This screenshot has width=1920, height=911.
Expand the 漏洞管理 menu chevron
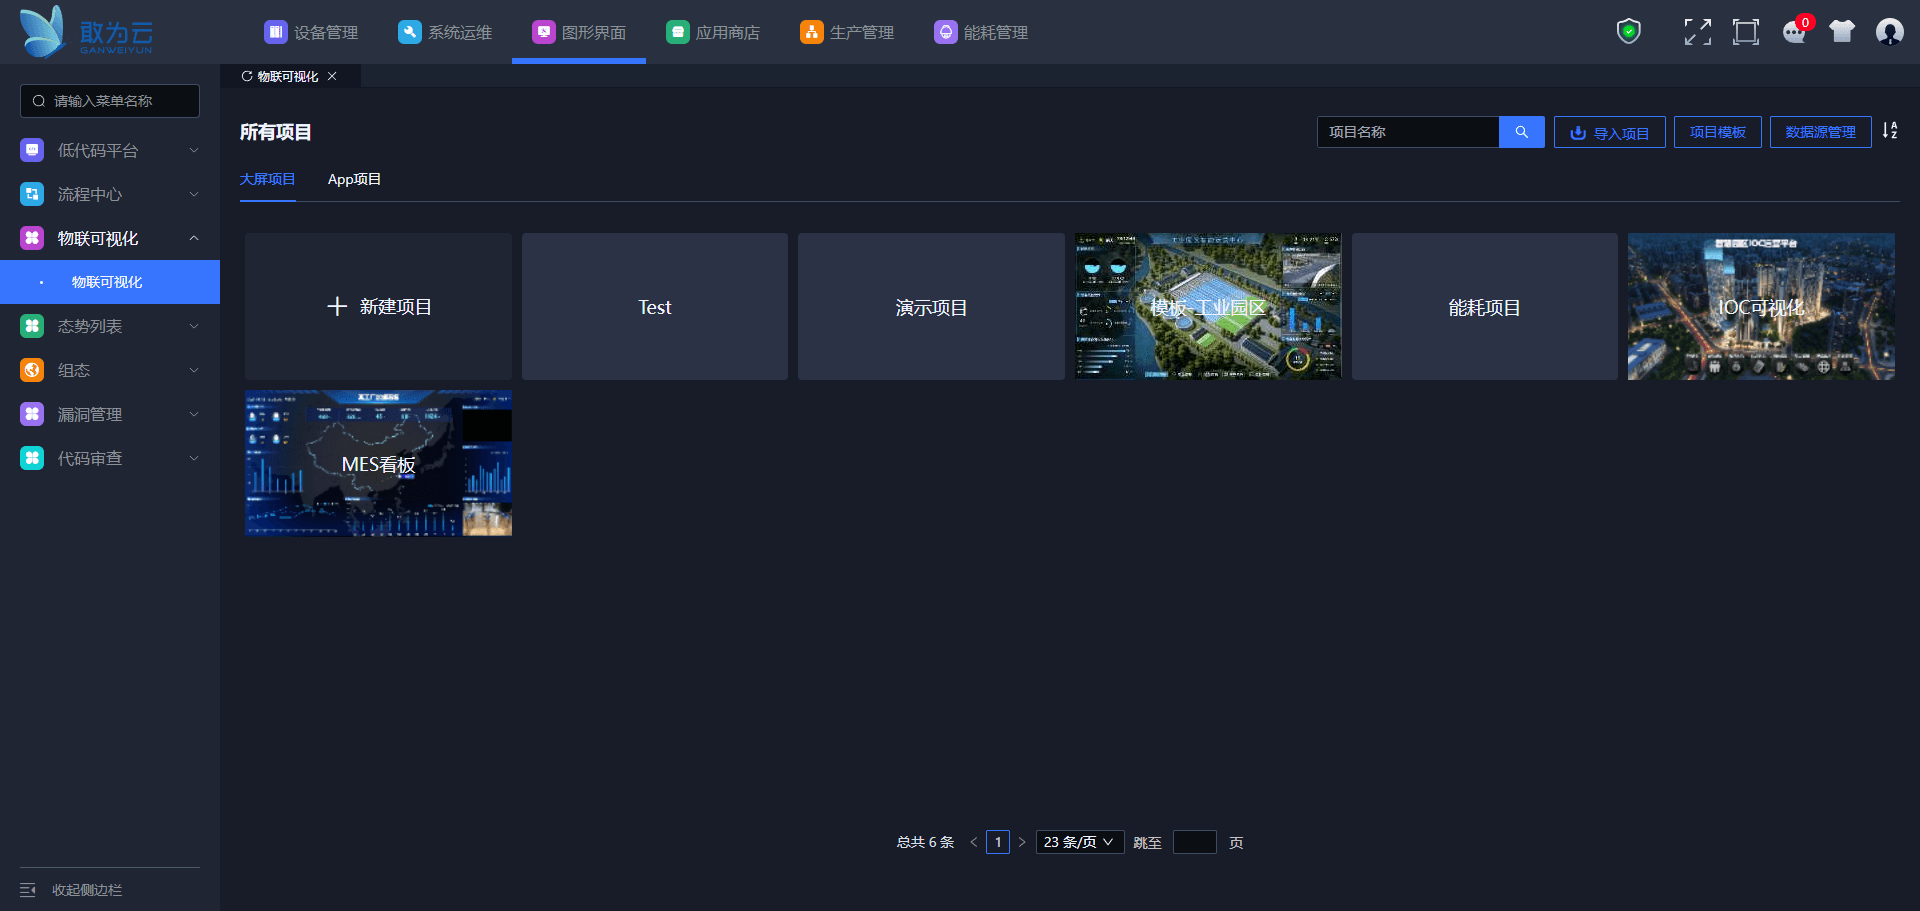(194, 414)
